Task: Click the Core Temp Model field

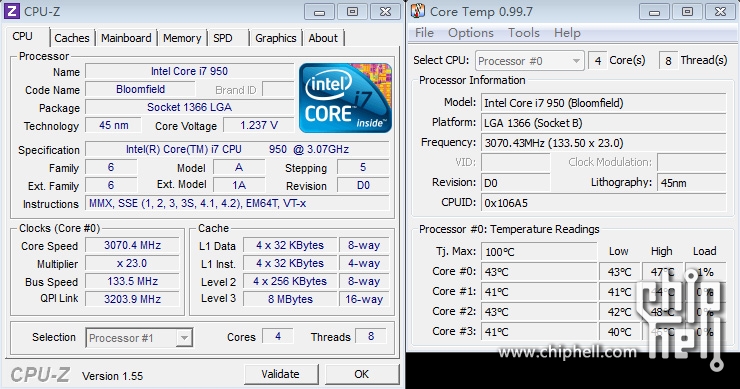Action: (604, 103)
